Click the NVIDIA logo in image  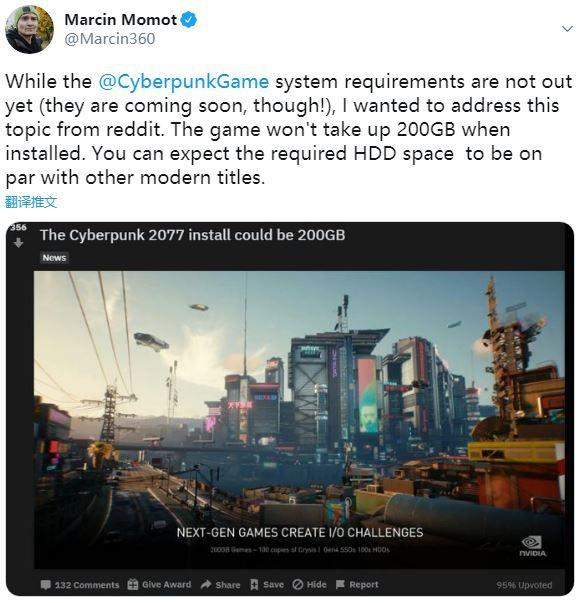coord(533,546)
